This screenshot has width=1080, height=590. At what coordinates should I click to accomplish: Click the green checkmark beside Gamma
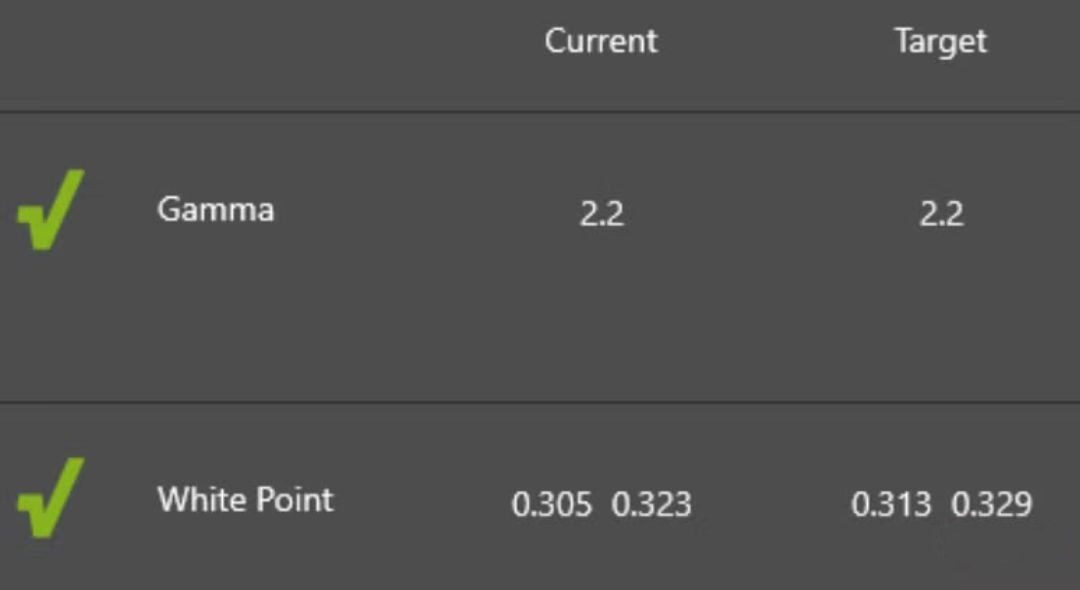click(x=50, y=210)
